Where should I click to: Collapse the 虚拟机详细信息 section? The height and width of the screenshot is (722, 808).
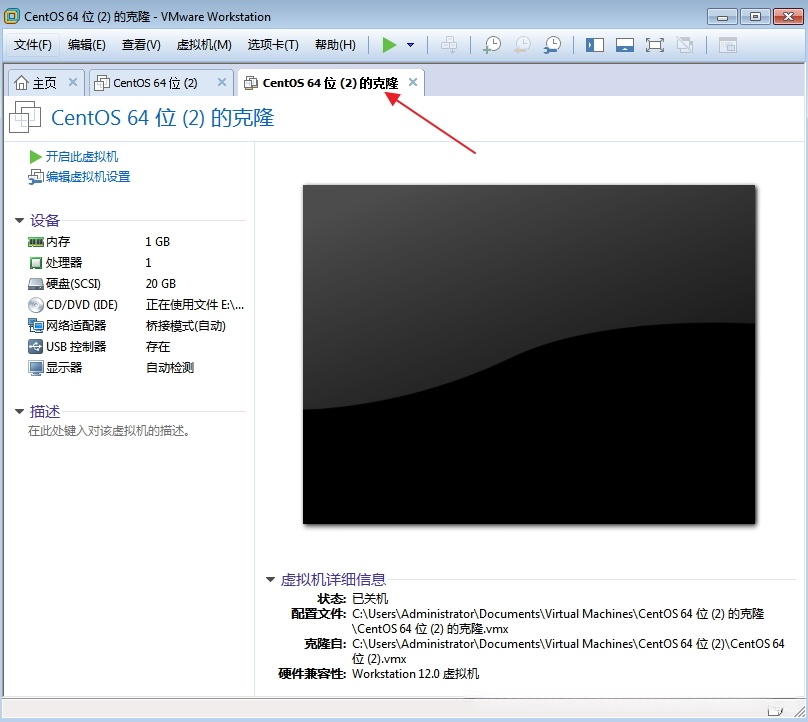(x=271, y=579)
